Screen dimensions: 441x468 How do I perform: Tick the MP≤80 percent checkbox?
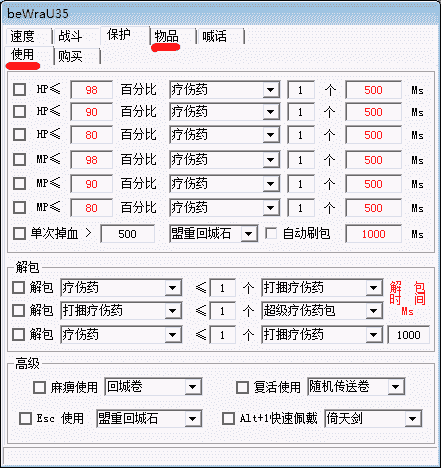pyautogui.click(x=19, y=208)
